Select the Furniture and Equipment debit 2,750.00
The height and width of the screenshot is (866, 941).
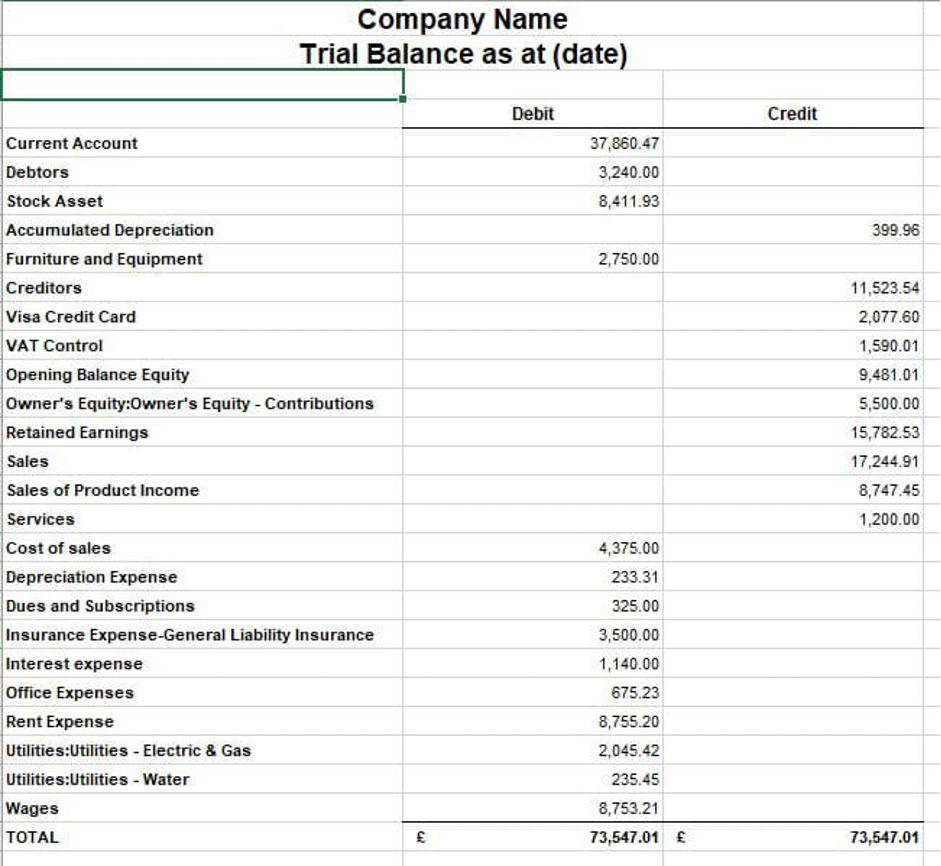(x=628, y=259)
